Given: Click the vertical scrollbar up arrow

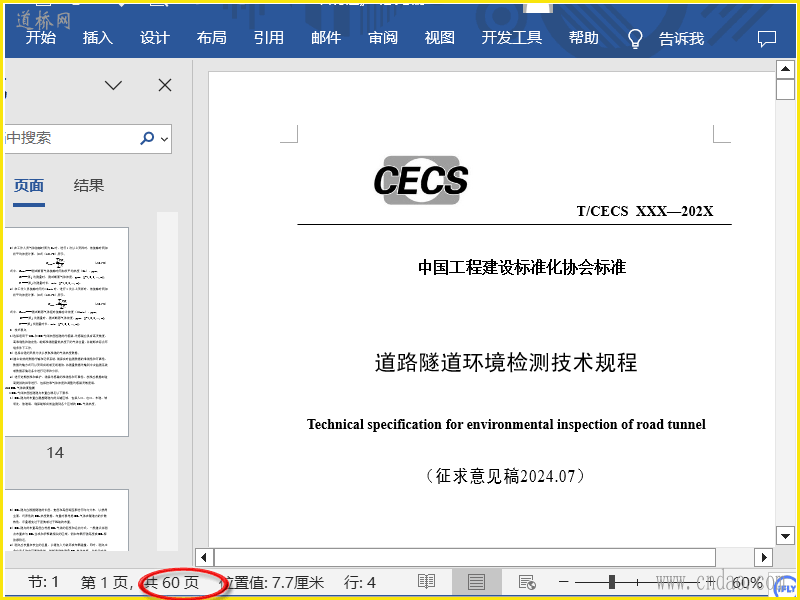Looking at the screenshot, I should tap(785, 68).
